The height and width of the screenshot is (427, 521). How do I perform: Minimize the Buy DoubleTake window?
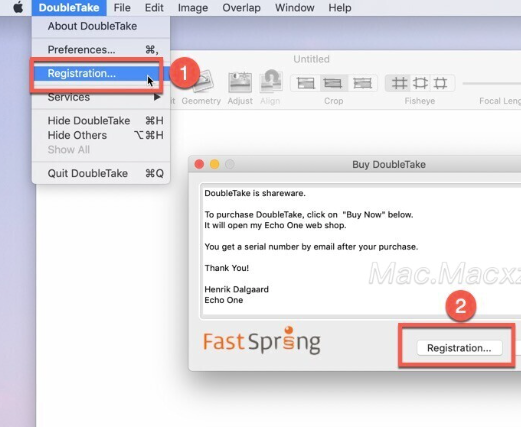click(x=215, y=164)
